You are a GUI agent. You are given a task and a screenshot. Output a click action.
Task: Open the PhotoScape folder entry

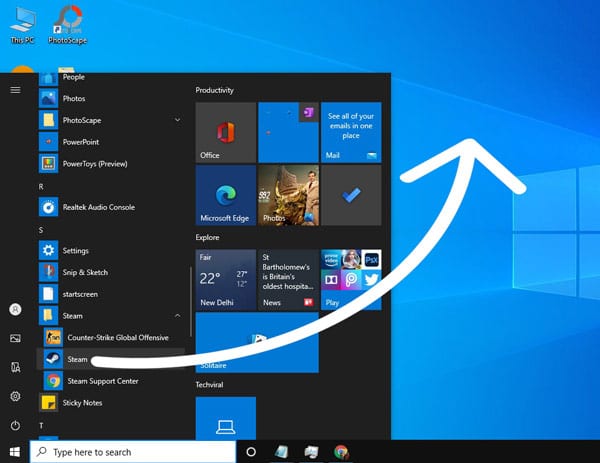pyautogui.click(x=111, y=120)
